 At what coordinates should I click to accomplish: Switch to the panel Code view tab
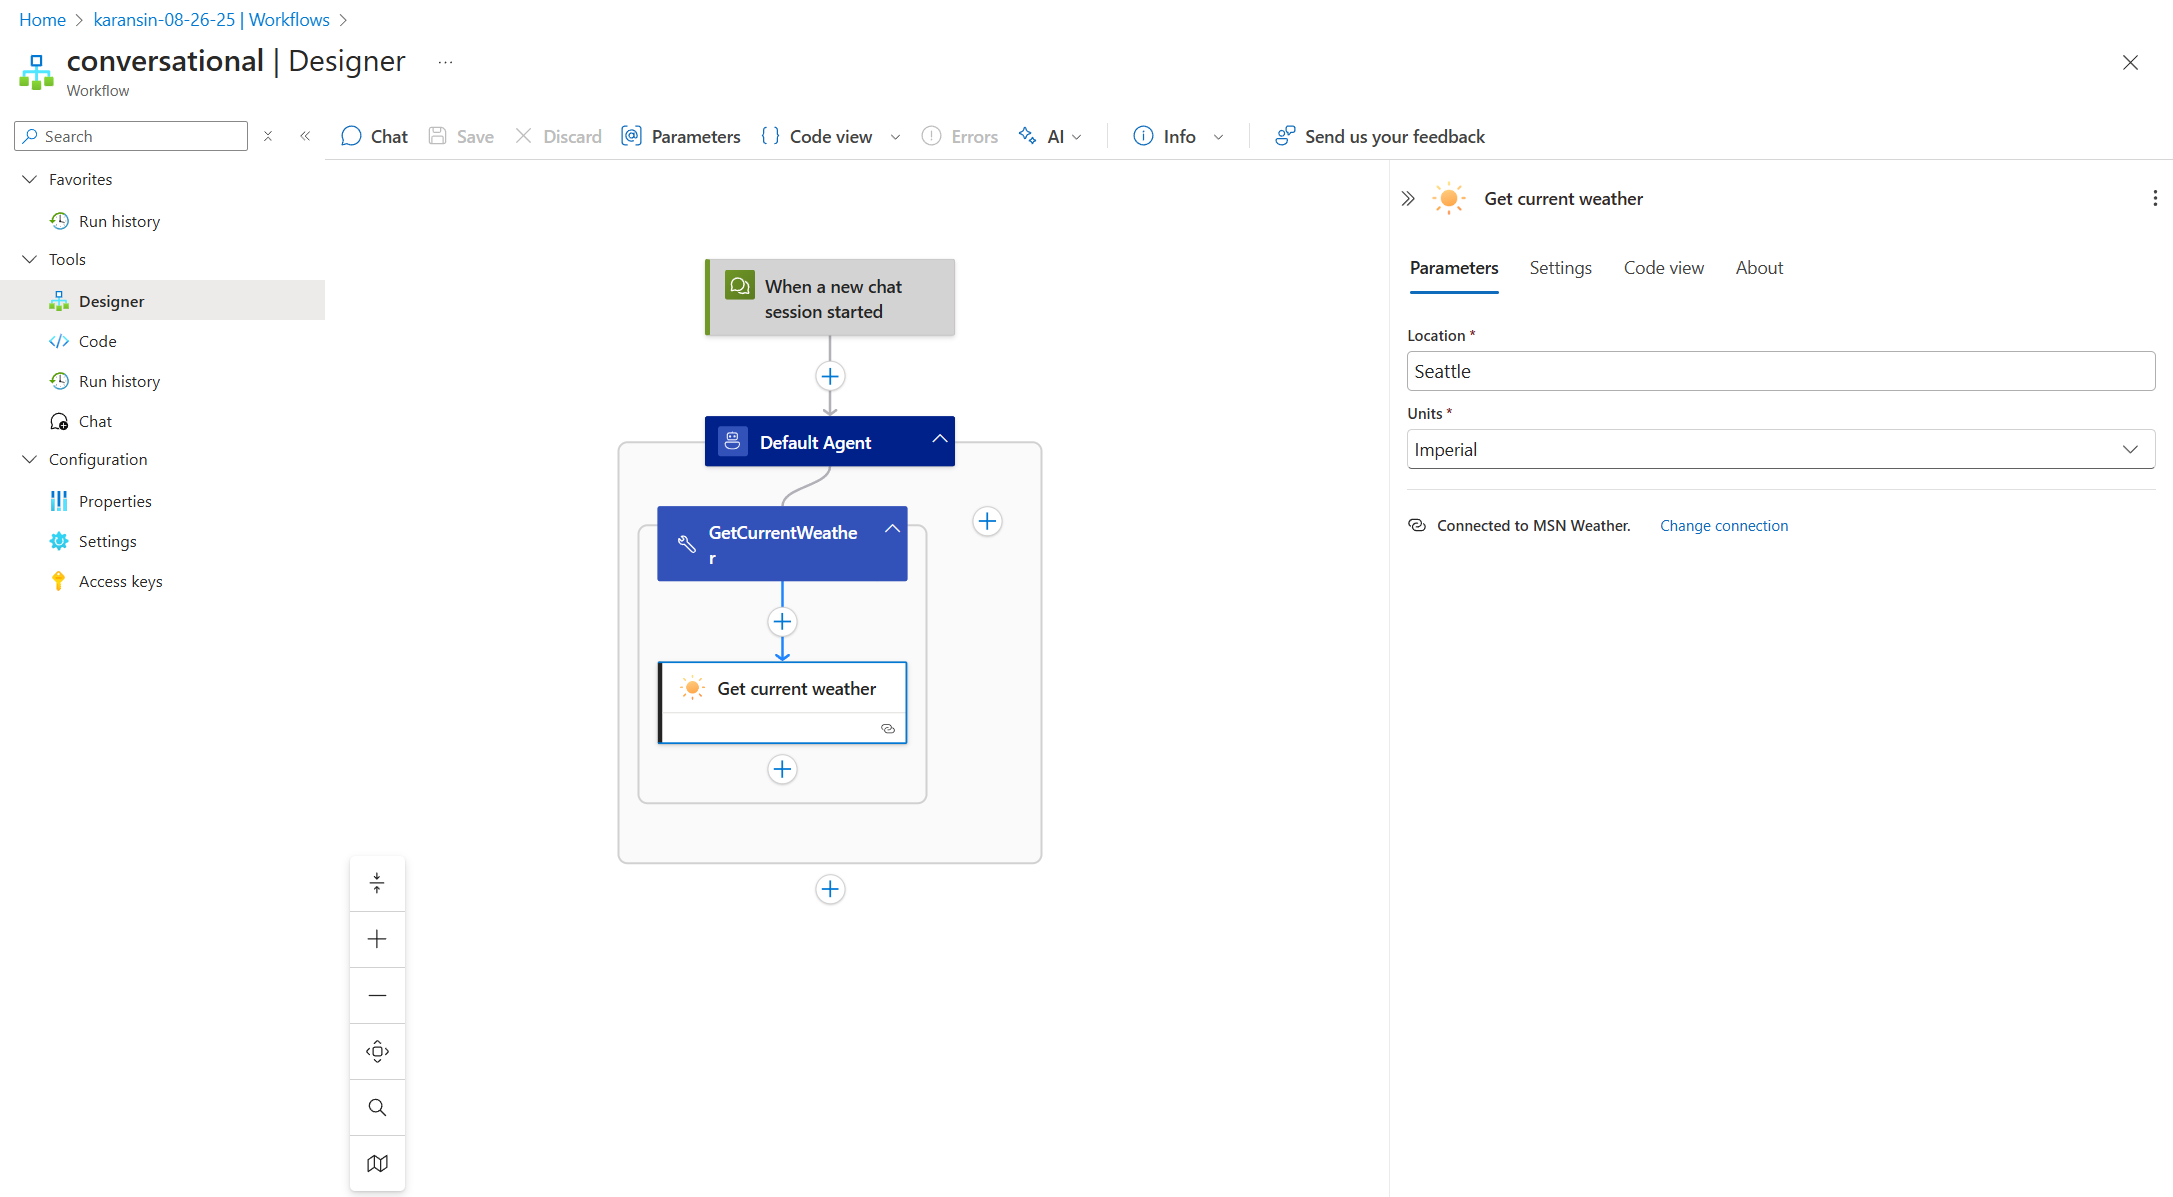[x=1663, y=268]
